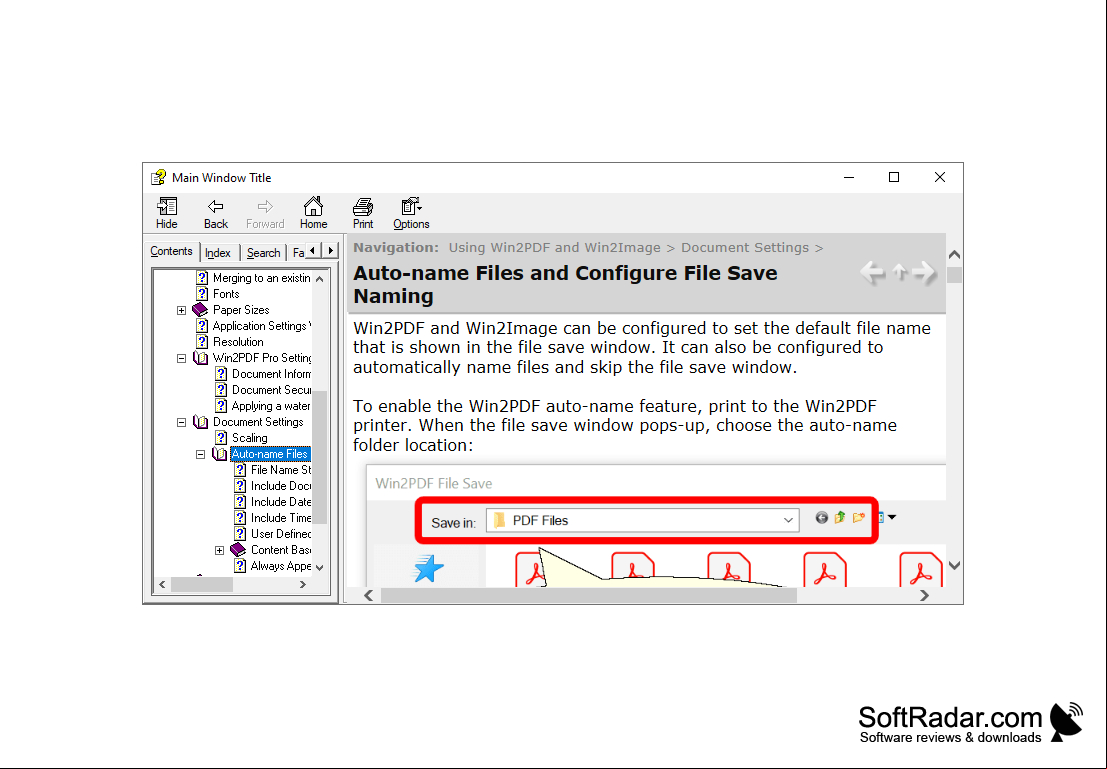The image size is (1107, 769).
Task: Click the topic pane vertical scrollbar thumb
Action: (x=954, y=275)
